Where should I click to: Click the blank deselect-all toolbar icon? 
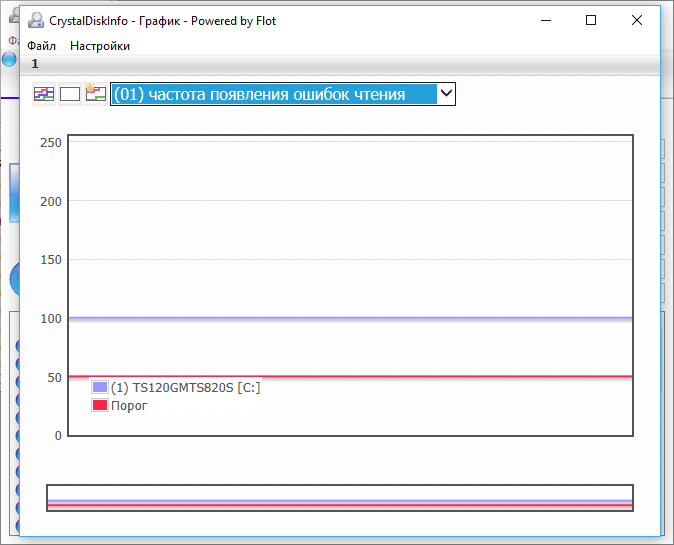pos(70,94)
